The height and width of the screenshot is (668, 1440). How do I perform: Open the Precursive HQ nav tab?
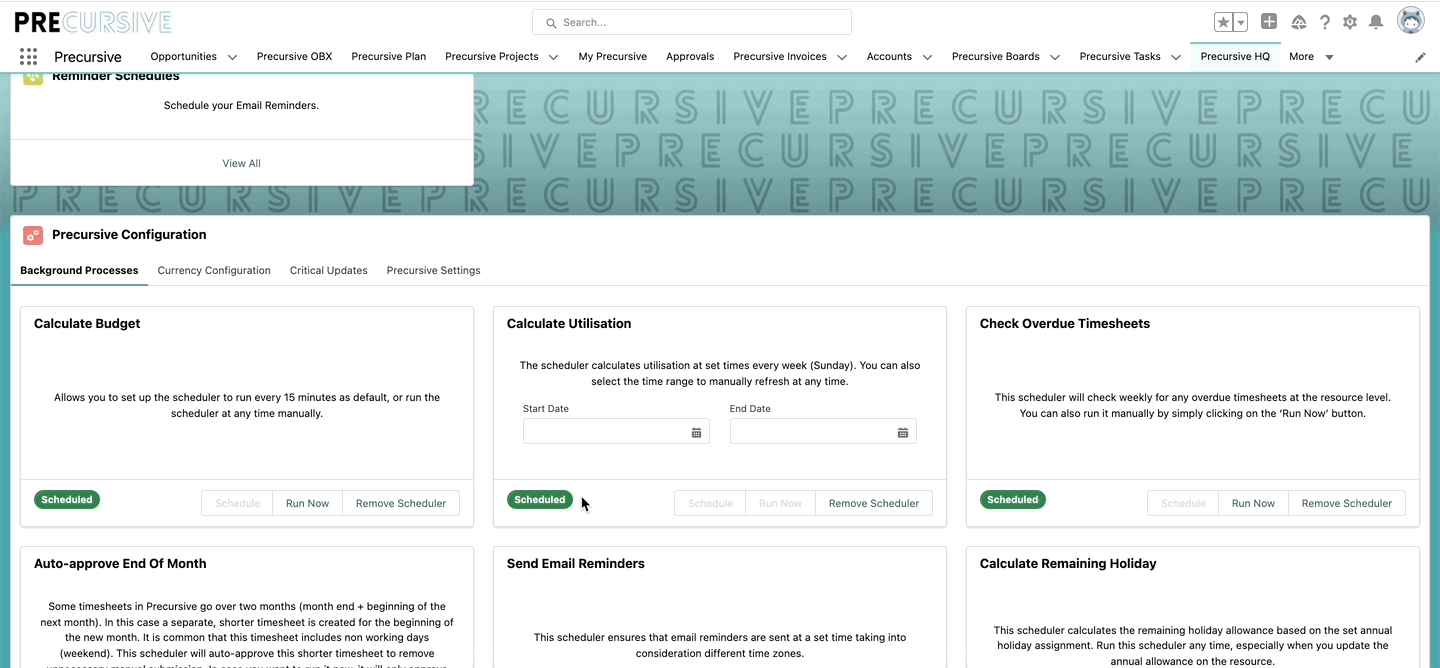coord(1235,57)
